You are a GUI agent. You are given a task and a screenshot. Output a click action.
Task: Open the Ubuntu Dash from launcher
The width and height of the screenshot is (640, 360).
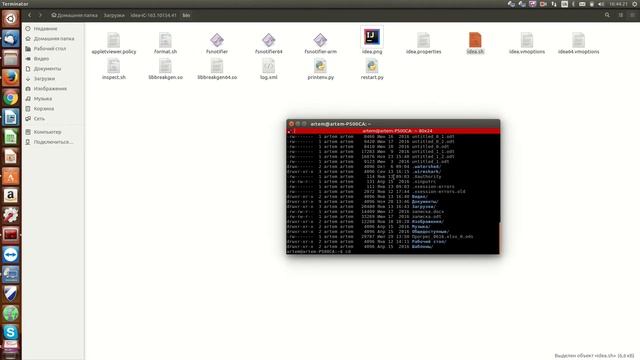11,18
